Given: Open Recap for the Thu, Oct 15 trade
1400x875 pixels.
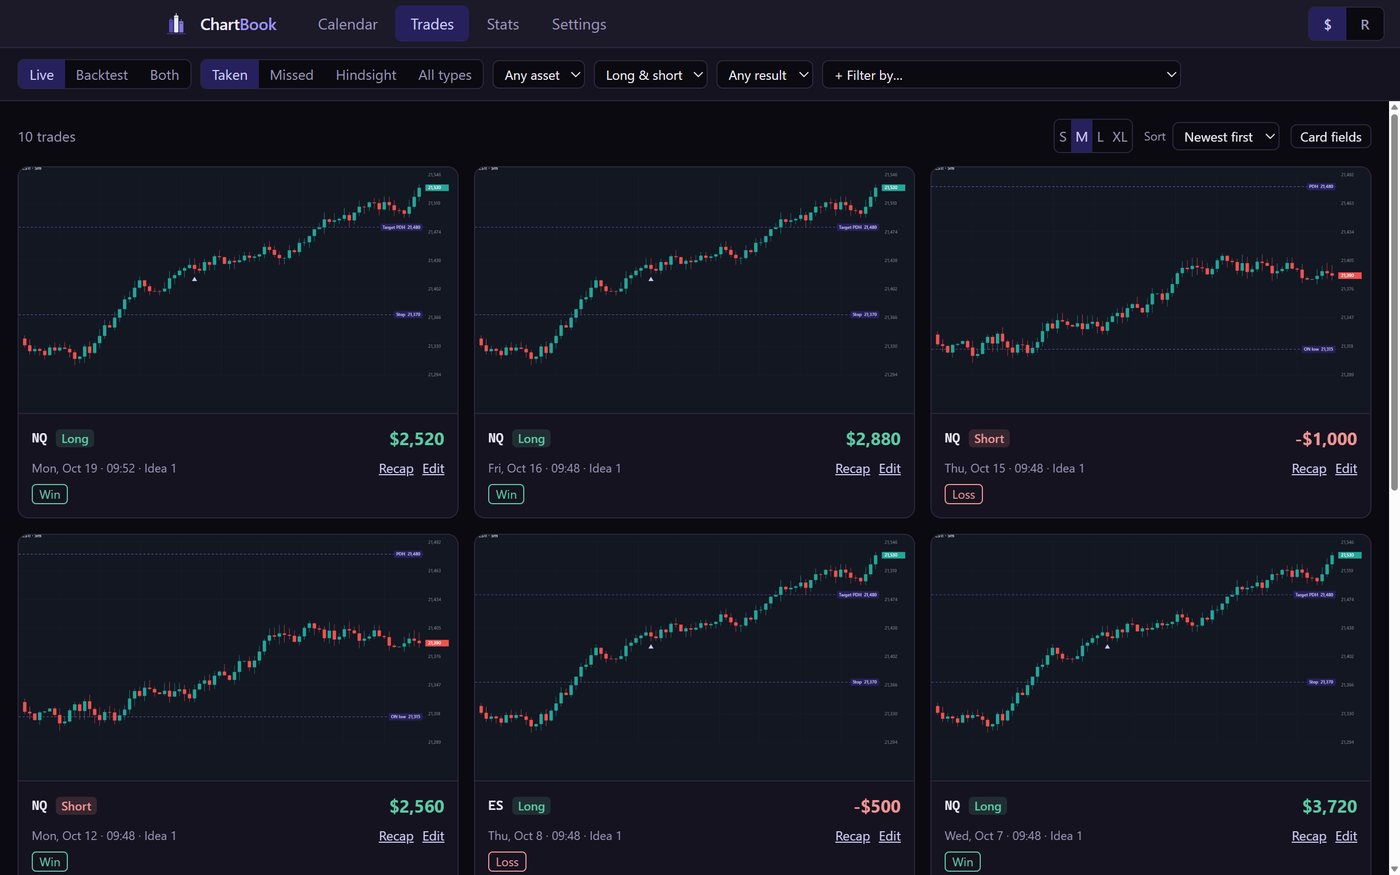Looking at the screenshot, I should click(x=1309, y=468).
